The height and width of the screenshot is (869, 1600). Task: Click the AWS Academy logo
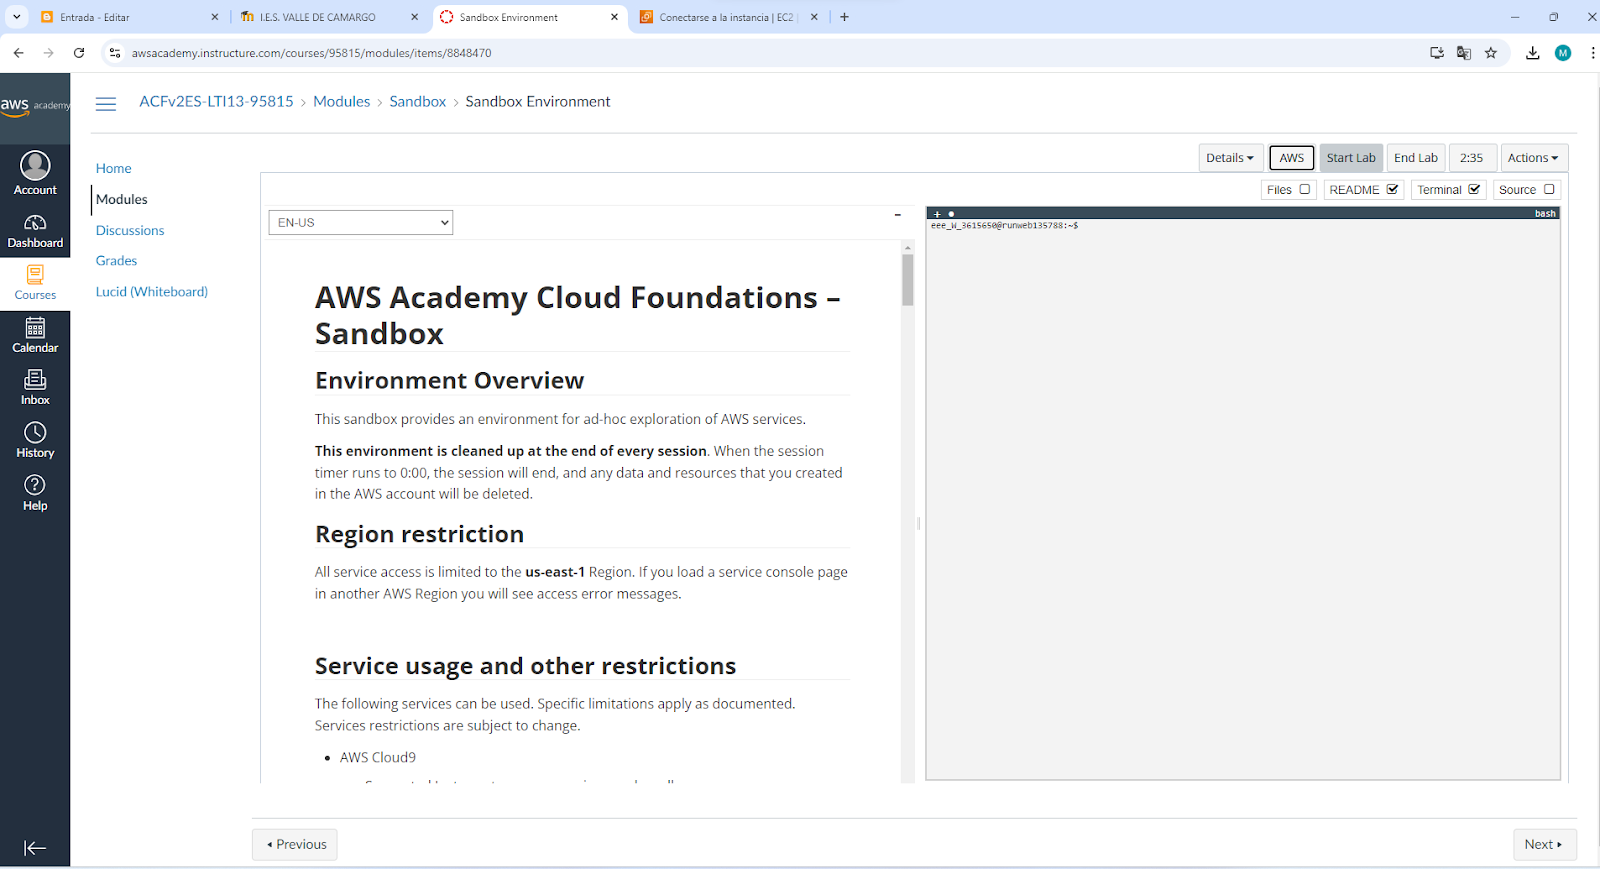tap(35, 106)
